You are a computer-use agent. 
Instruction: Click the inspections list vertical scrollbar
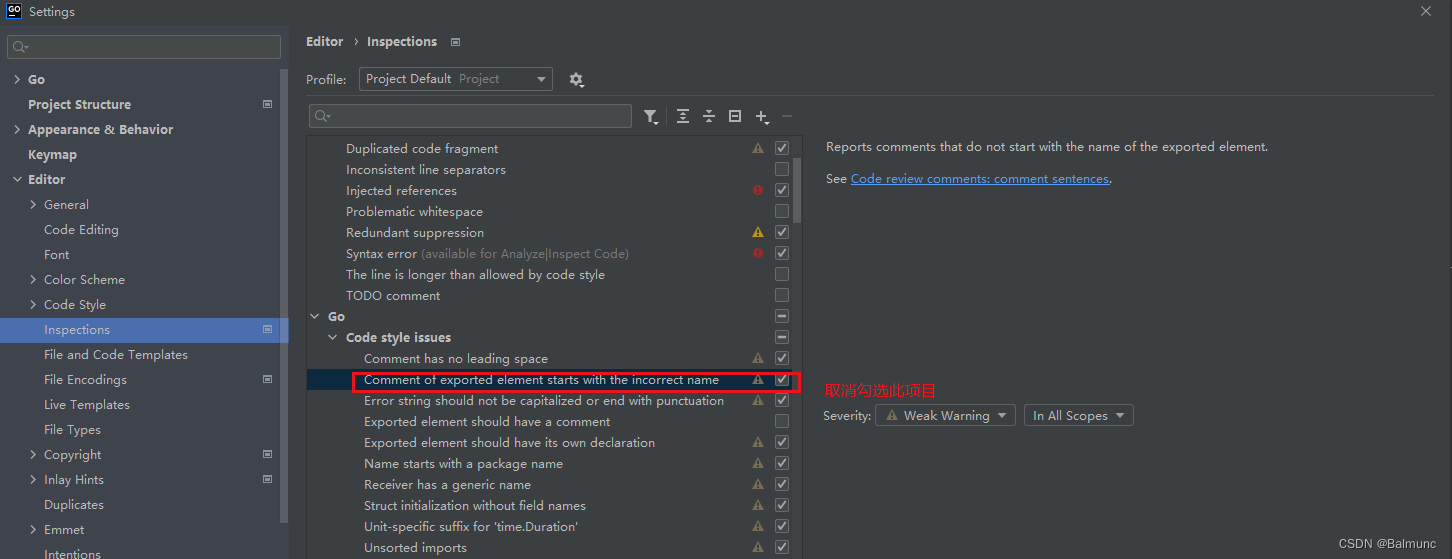click(796, 190)
